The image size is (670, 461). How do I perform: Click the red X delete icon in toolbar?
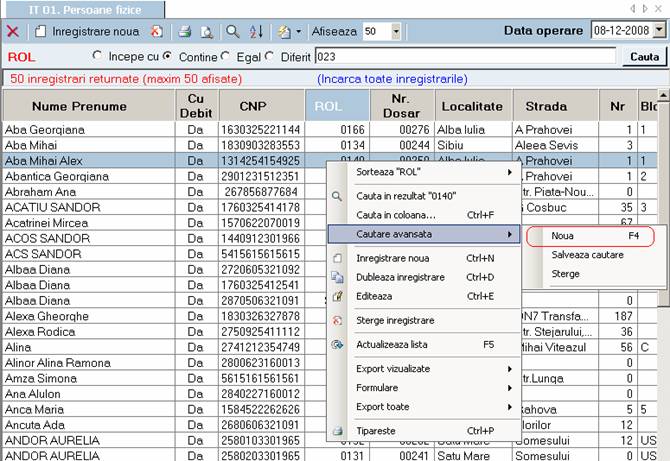(13, 32)
